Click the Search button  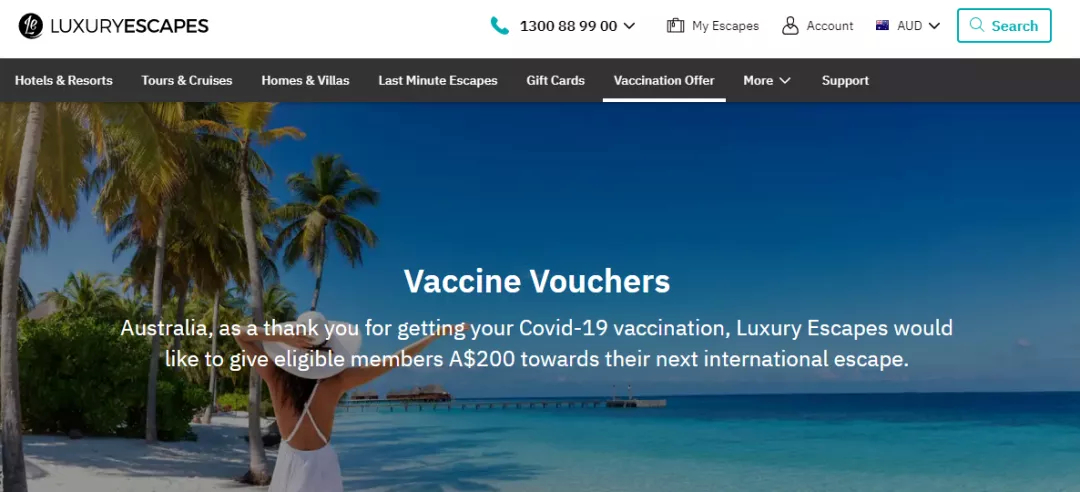[1004, 25]
